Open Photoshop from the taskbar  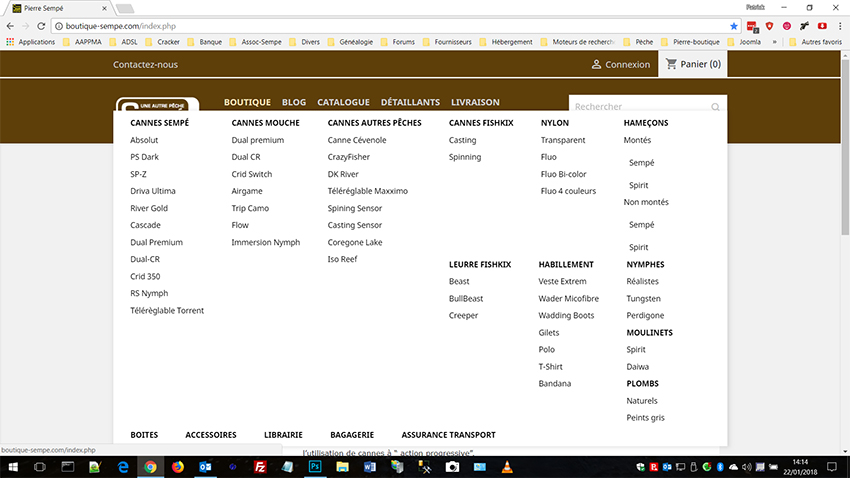[x=315, y=467]
